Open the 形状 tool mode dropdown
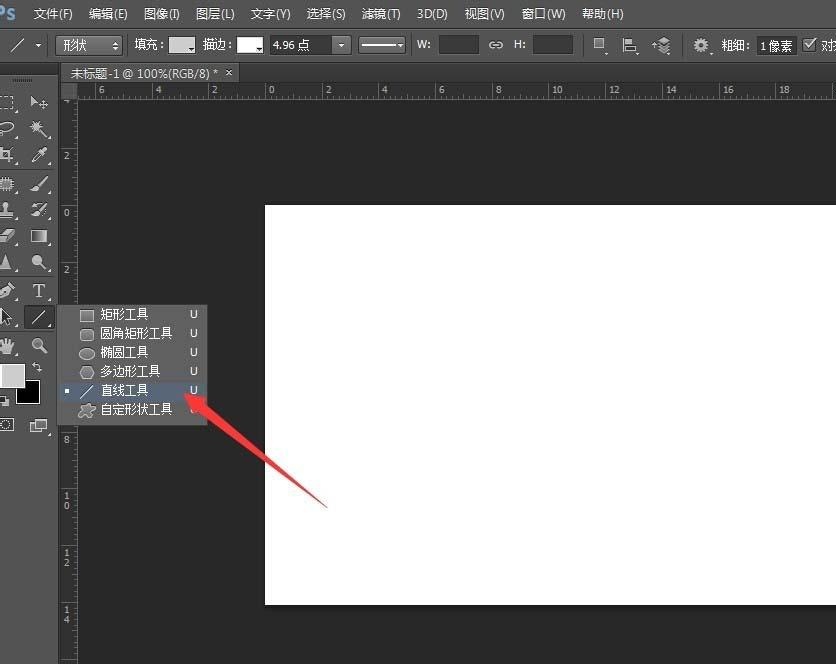This screenshot has height=664, width=836. (88, 45)
